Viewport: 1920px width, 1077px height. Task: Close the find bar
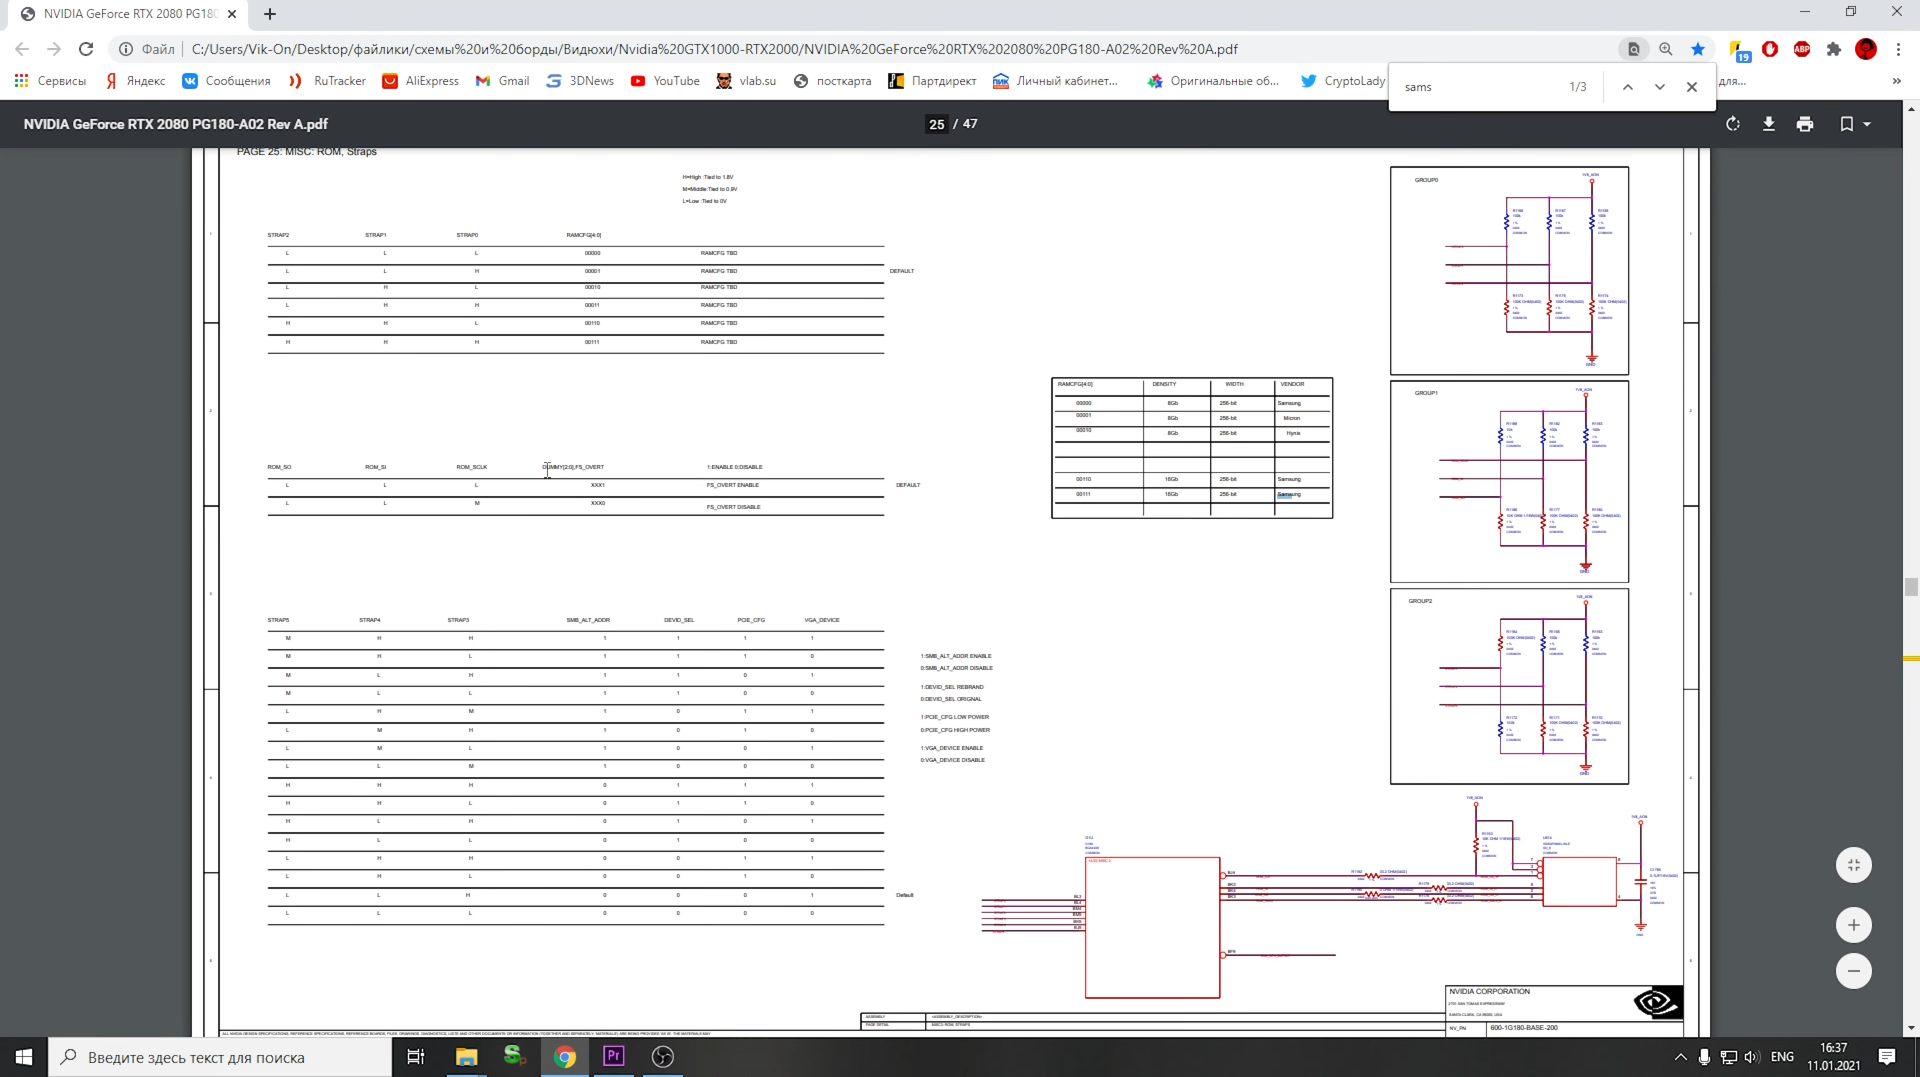[x=1692, y=87]
